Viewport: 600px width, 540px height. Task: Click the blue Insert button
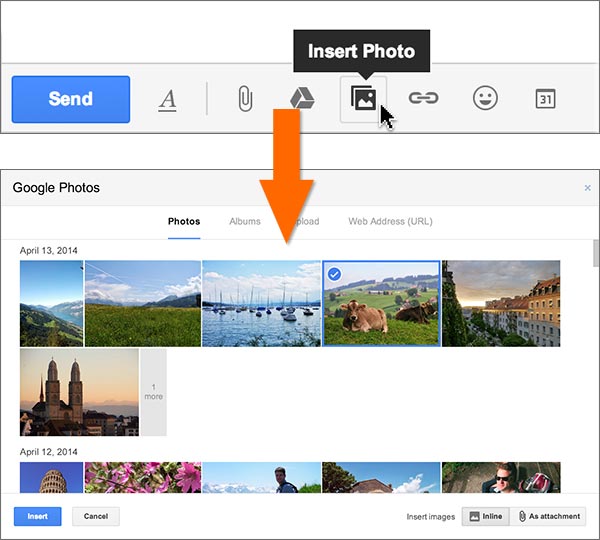tap(38, 516)
